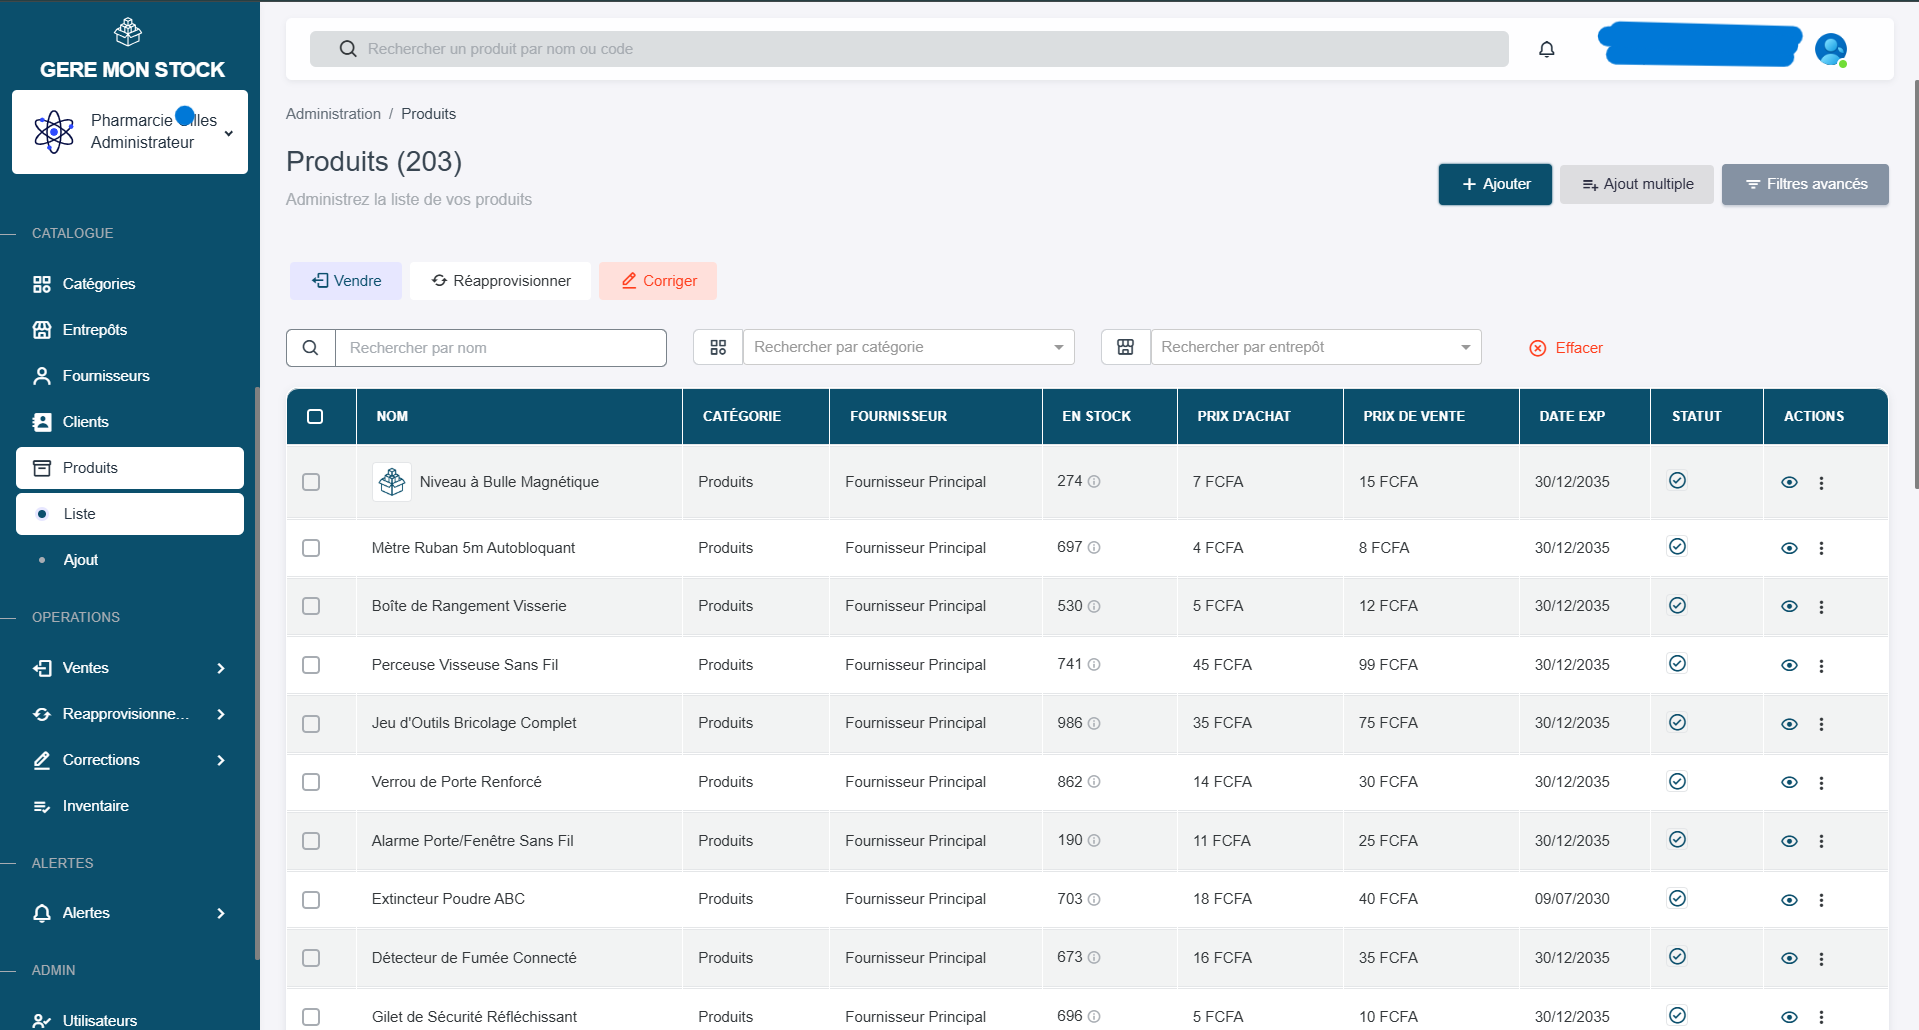Image resolution: width=1919 pixels, height=1030 pixels.
Task: Click the Administration breadcrumb link
Action: pos(333,114)
